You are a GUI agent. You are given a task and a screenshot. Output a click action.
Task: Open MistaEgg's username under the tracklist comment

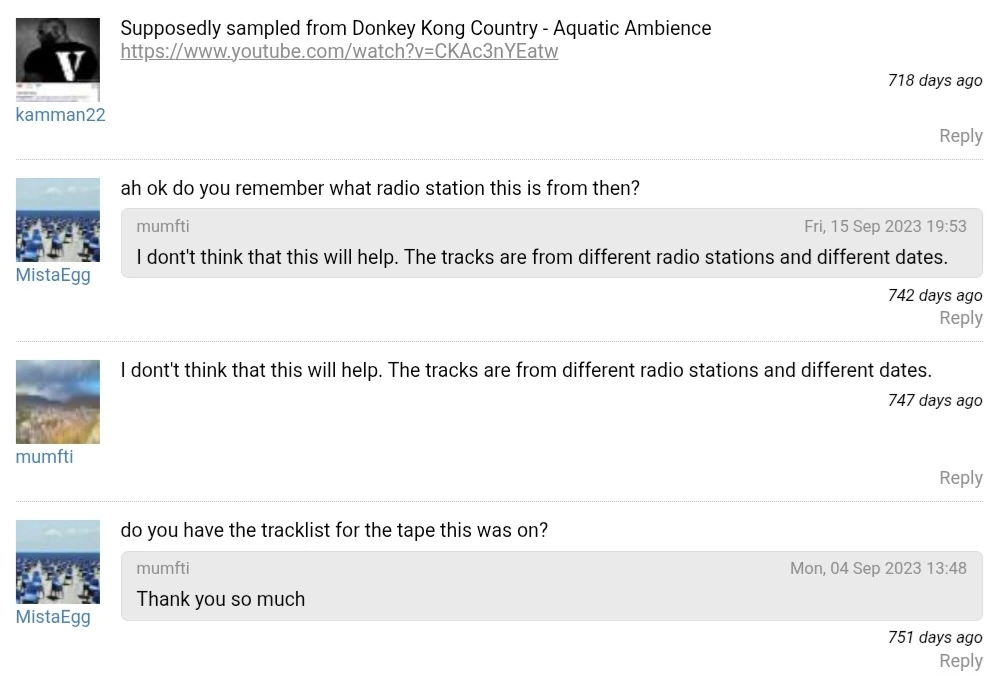click(x=53, y=617)
